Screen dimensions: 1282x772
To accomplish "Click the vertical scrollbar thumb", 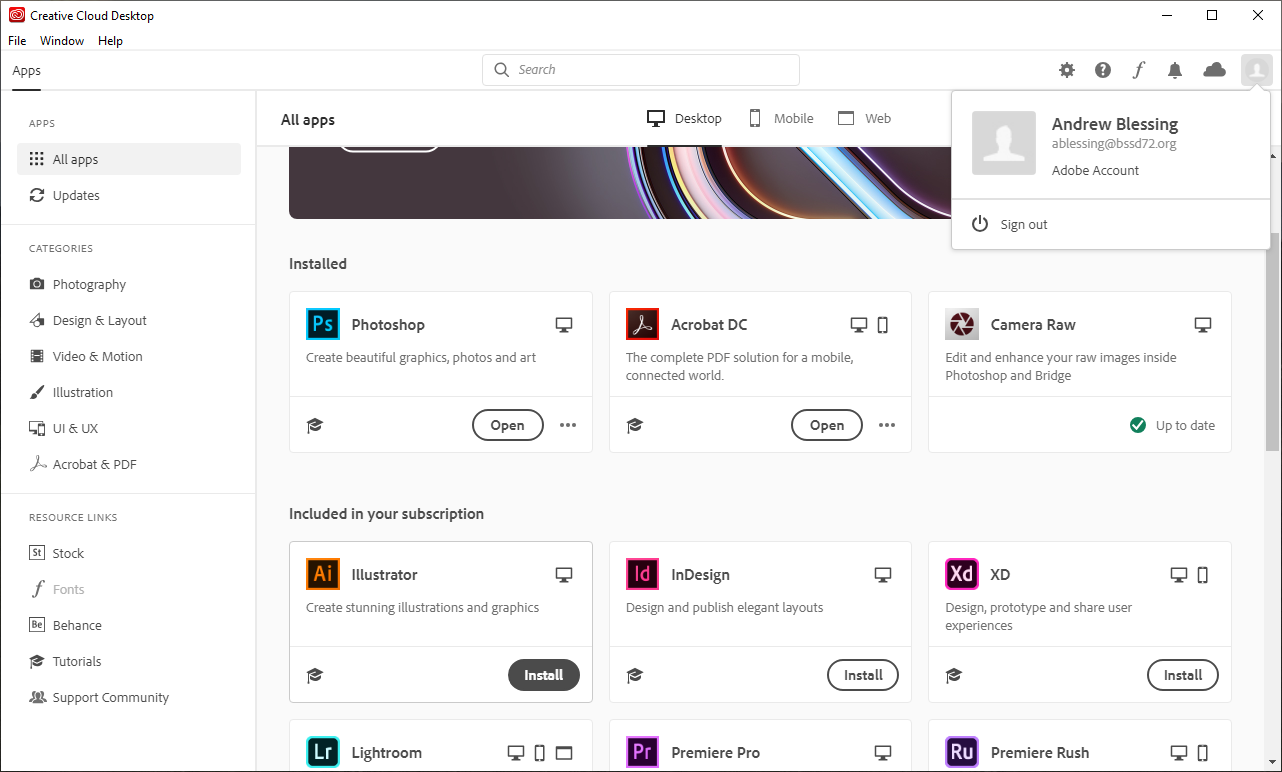I will [x=1272, y=342].
